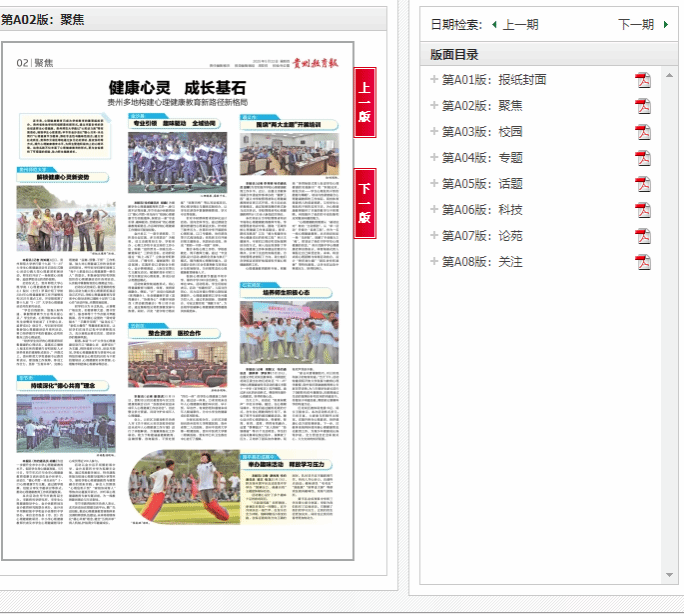Viewport: 684px width, 614px height.
Task: Open 第A06版：科技 page link
Action: coord(482,210)
